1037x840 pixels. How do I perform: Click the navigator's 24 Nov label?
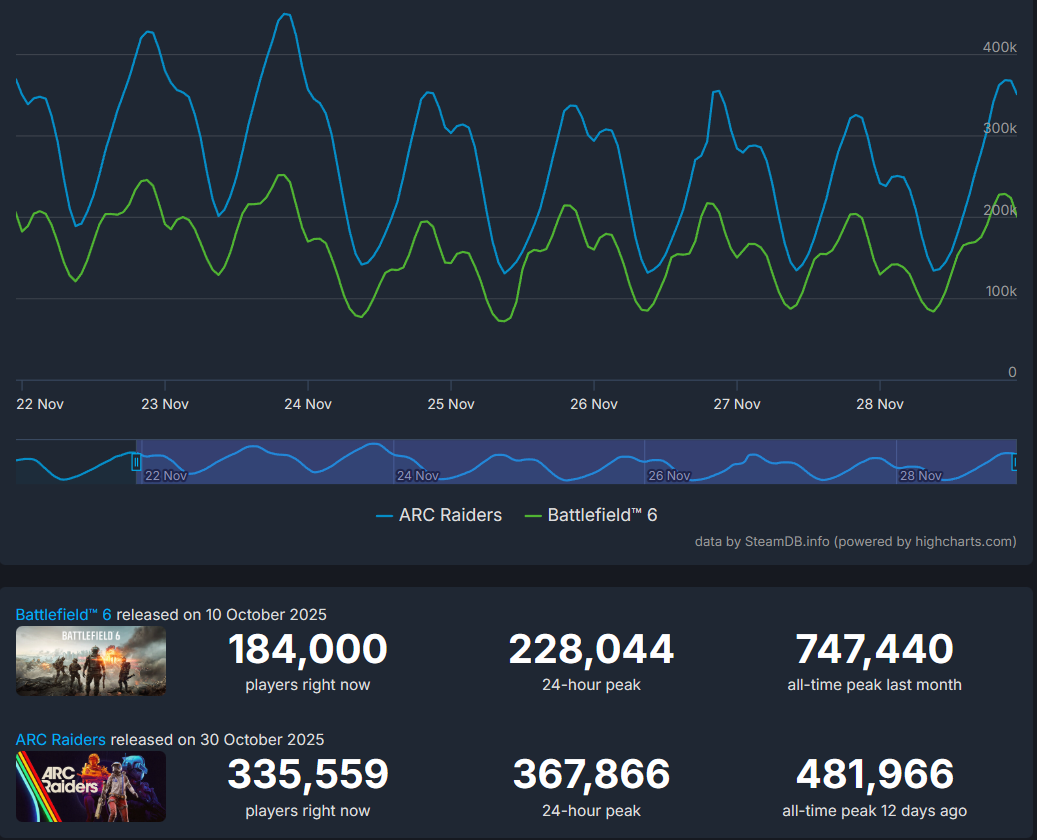(x=417, y=476)
